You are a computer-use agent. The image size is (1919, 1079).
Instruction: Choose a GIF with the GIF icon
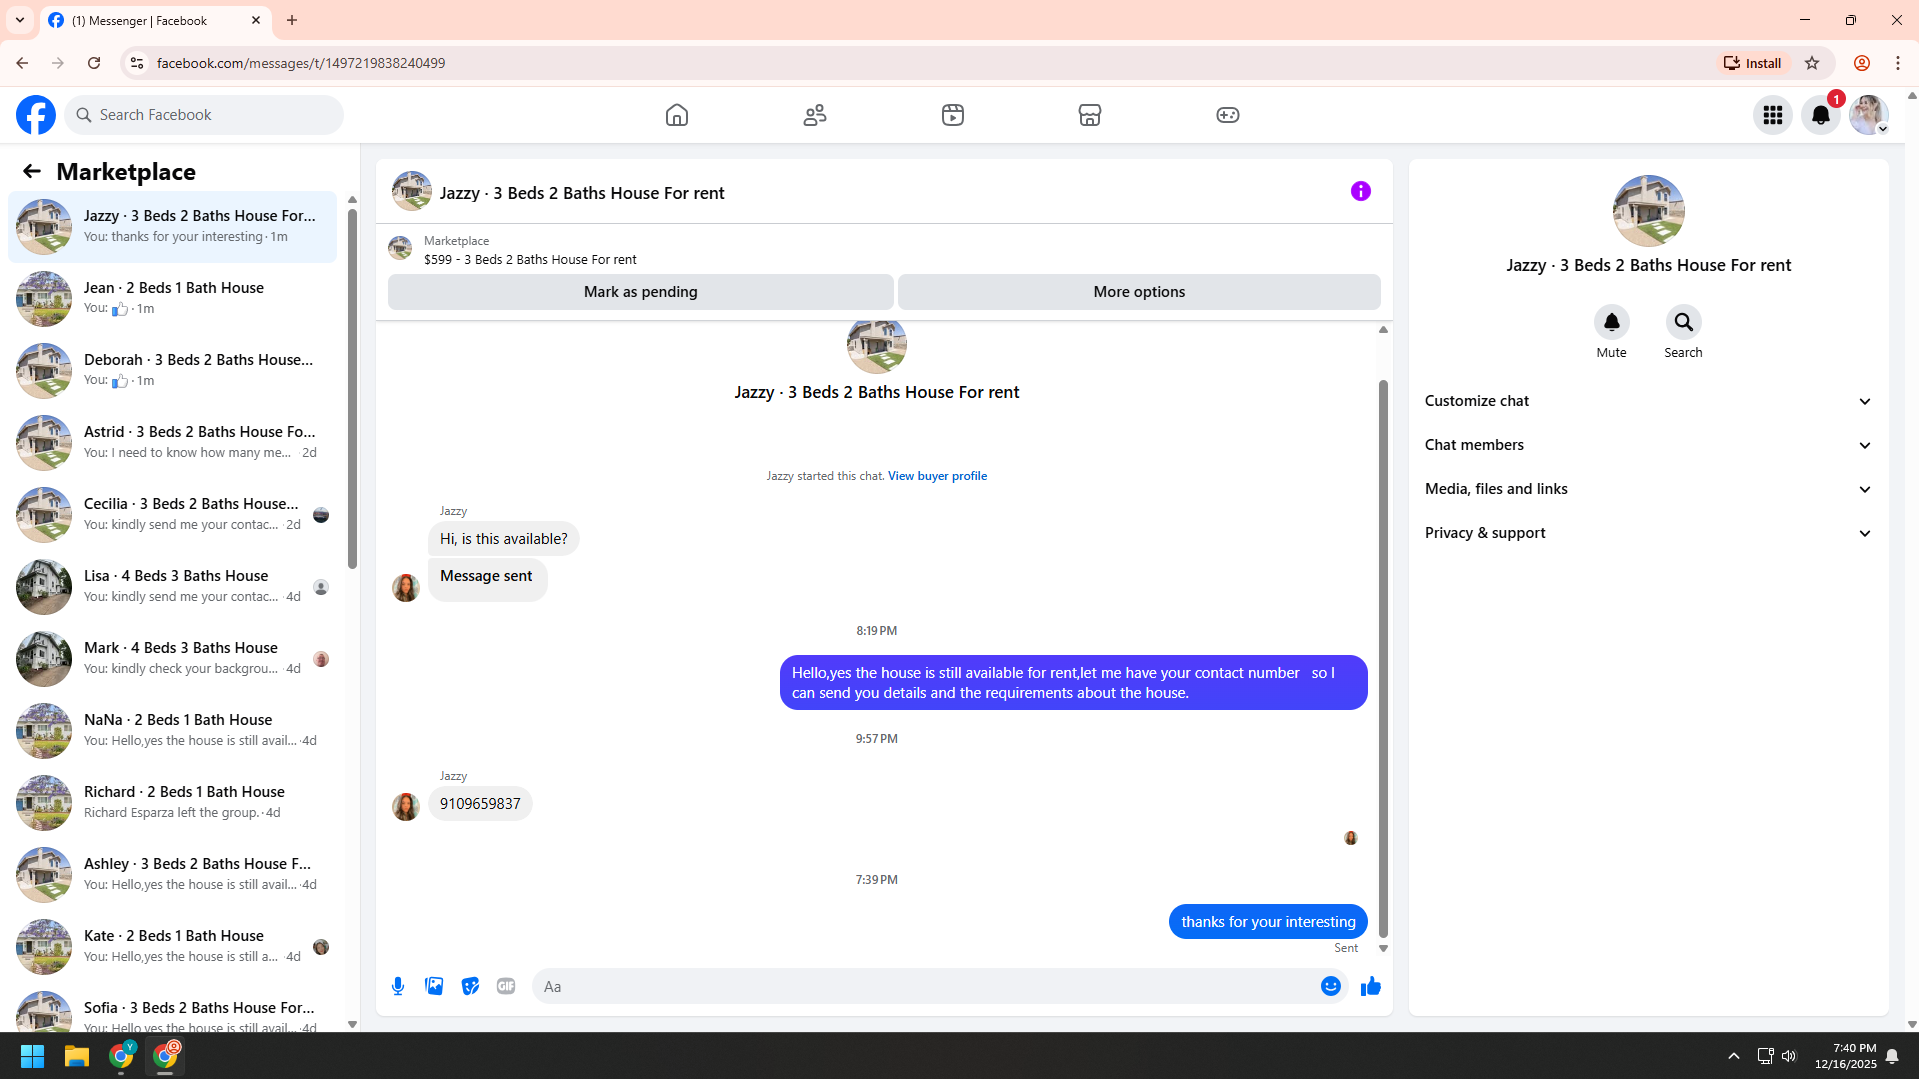point(506,987)
